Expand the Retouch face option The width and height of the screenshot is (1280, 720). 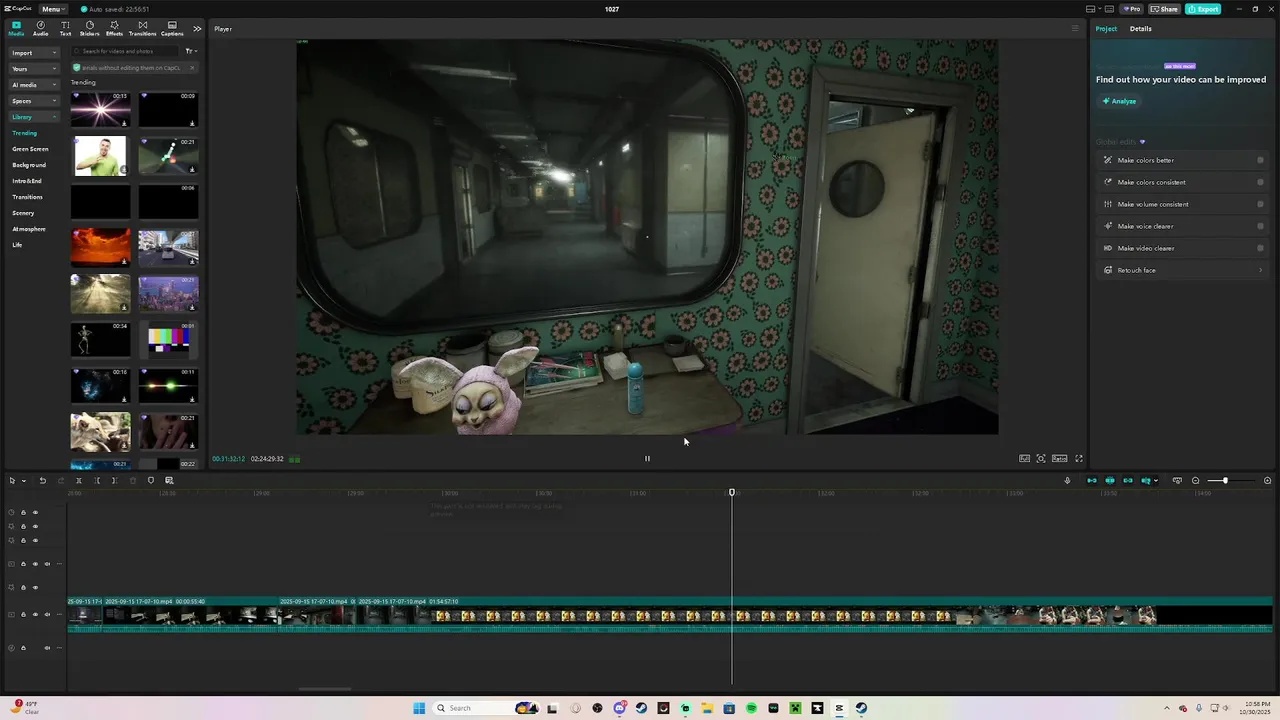pyautogui.click(x=1183, y=270)
